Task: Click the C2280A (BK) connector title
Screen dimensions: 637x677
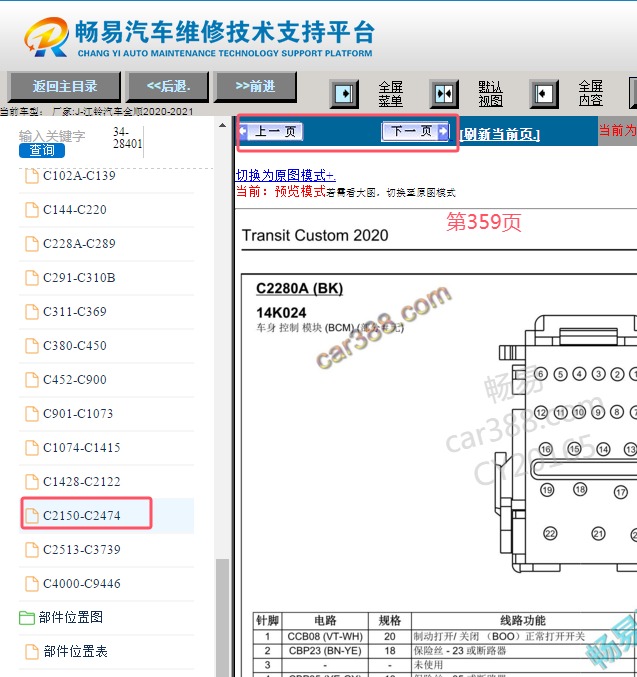Action: click(300, 288)
